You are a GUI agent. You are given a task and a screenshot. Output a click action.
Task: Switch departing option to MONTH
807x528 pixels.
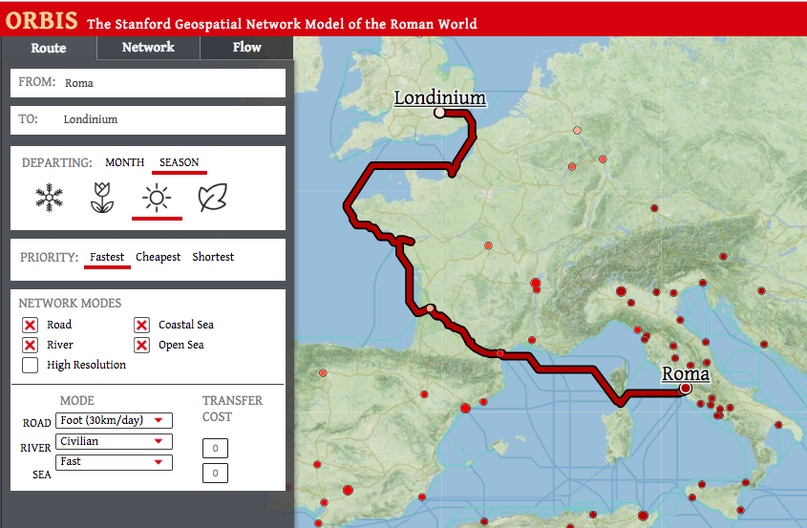[125, 162]
